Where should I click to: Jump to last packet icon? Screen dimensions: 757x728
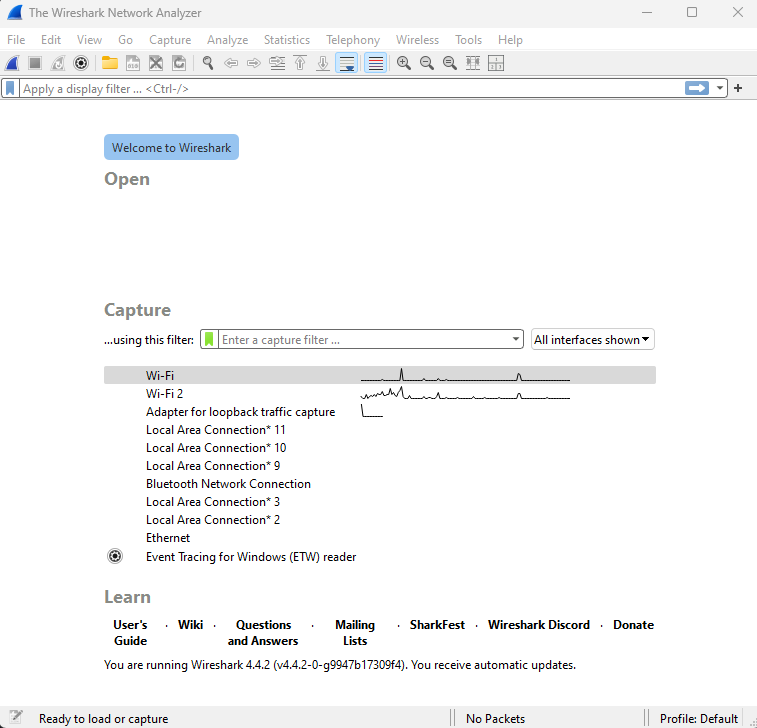(x=323, y=63)
